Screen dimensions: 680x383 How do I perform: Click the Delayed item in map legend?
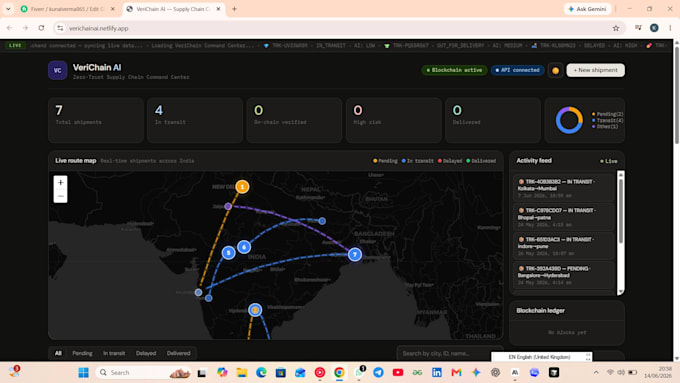[450, 161]
